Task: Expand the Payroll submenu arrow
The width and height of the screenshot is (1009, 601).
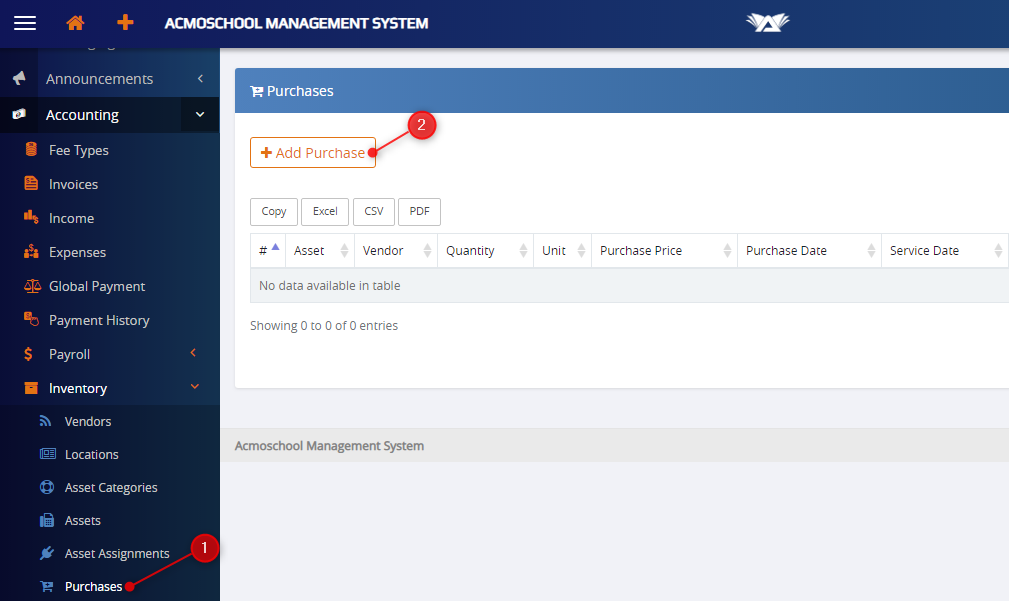Action: click(x=194, y=353)
